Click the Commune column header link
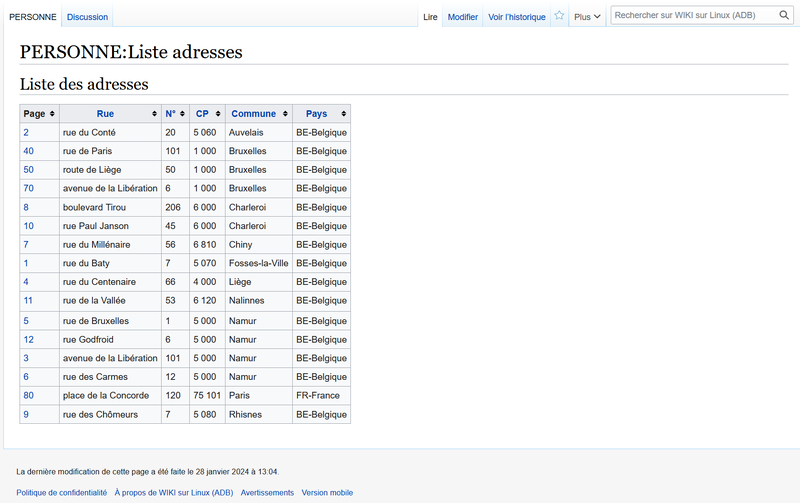Viewport: 800px width, 503px height. 254,114
